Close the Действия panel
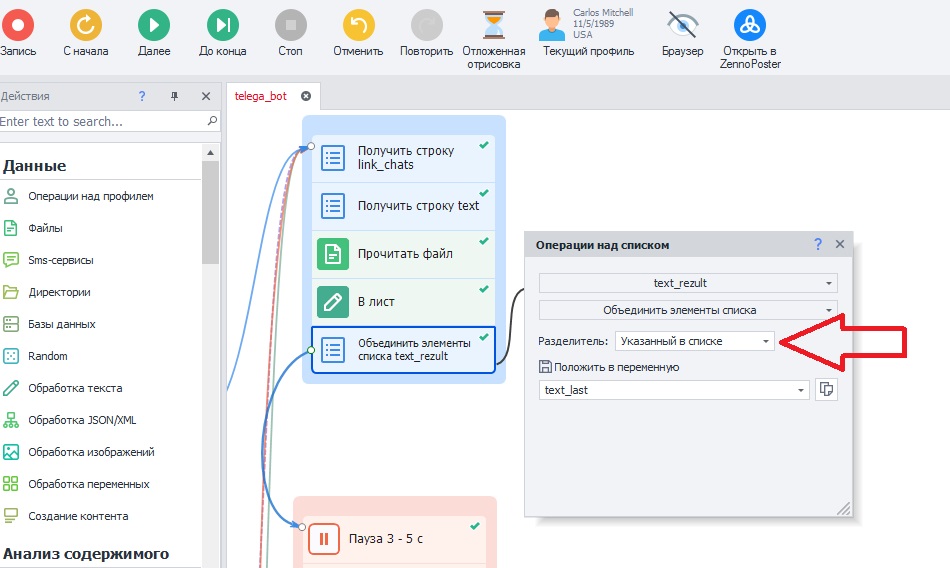This screenshot has width=950, height=568. coord(206,96)
